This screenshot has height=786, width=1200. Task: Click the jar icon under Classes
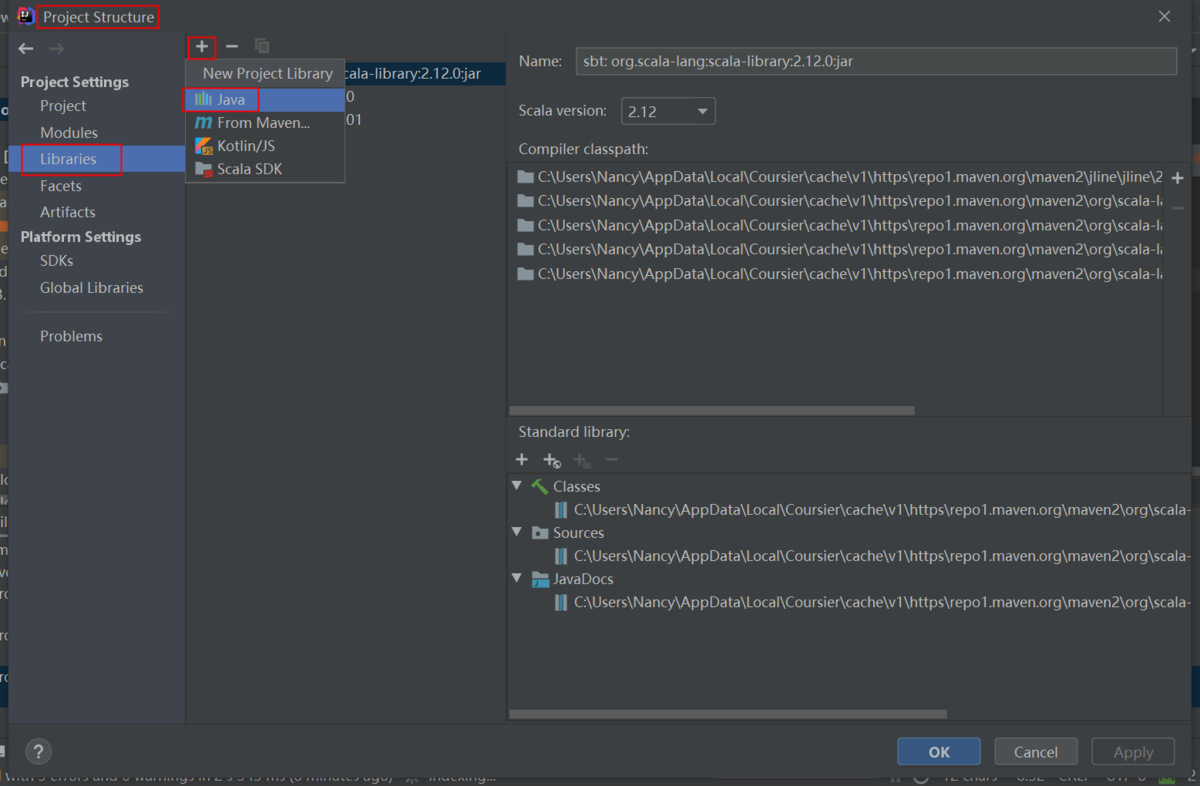pyautogui.click(x=562, y=510)
